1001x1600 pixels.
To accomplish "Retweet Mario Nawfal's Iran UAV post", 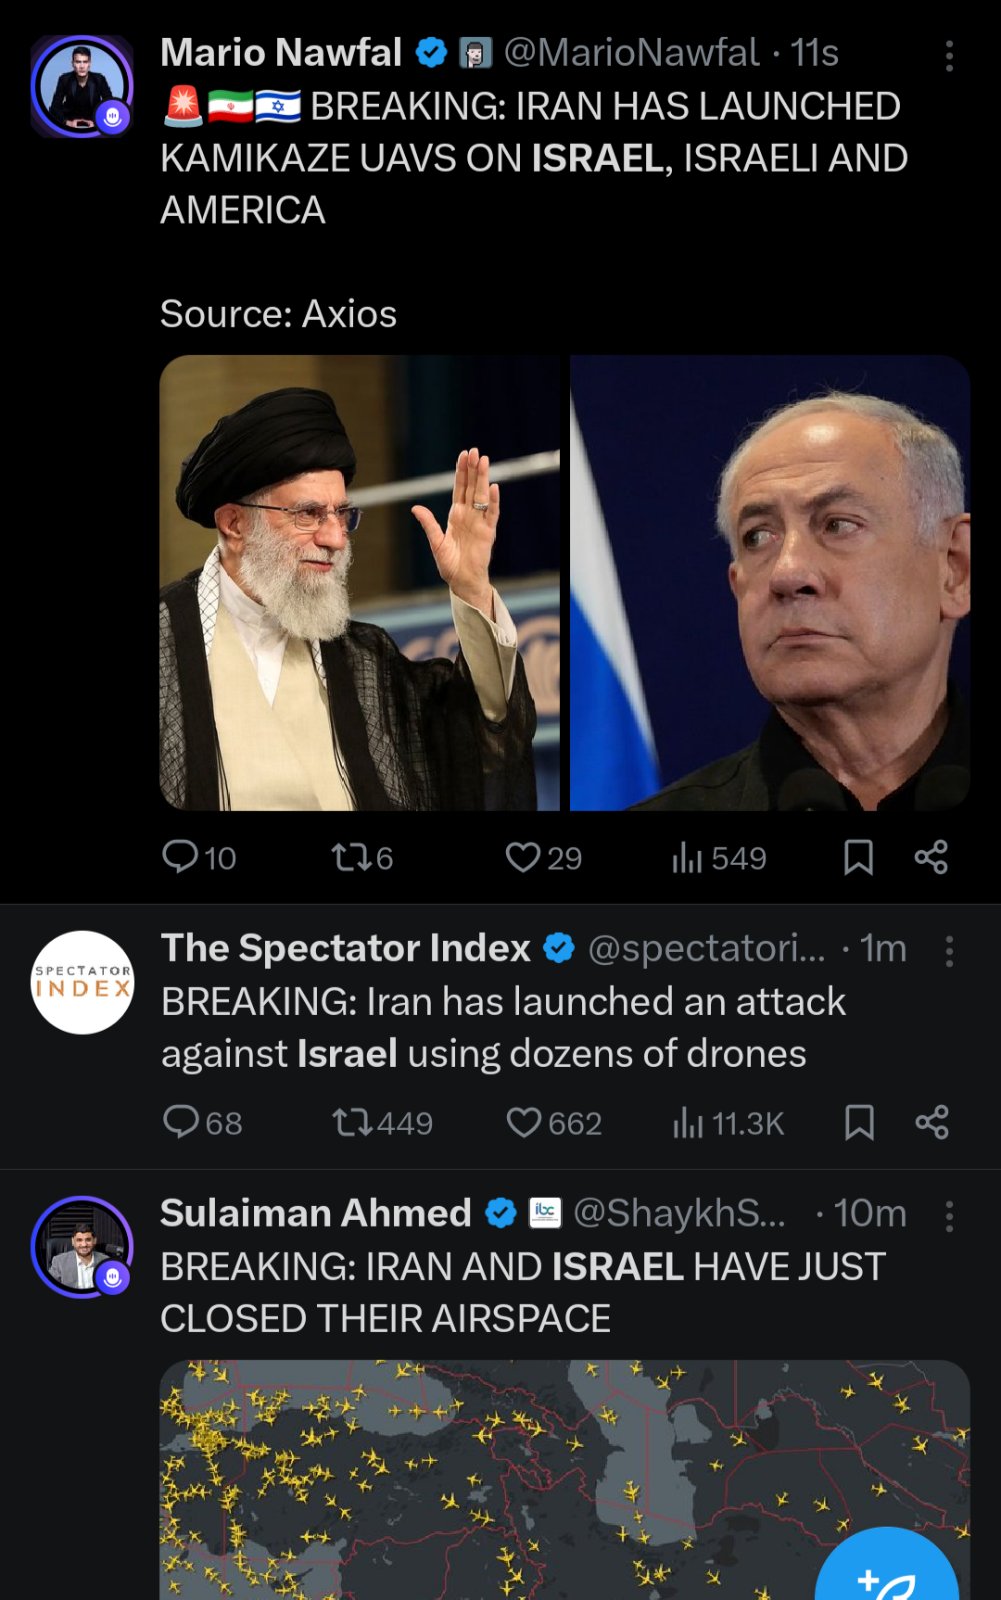I will click(351, 857).
